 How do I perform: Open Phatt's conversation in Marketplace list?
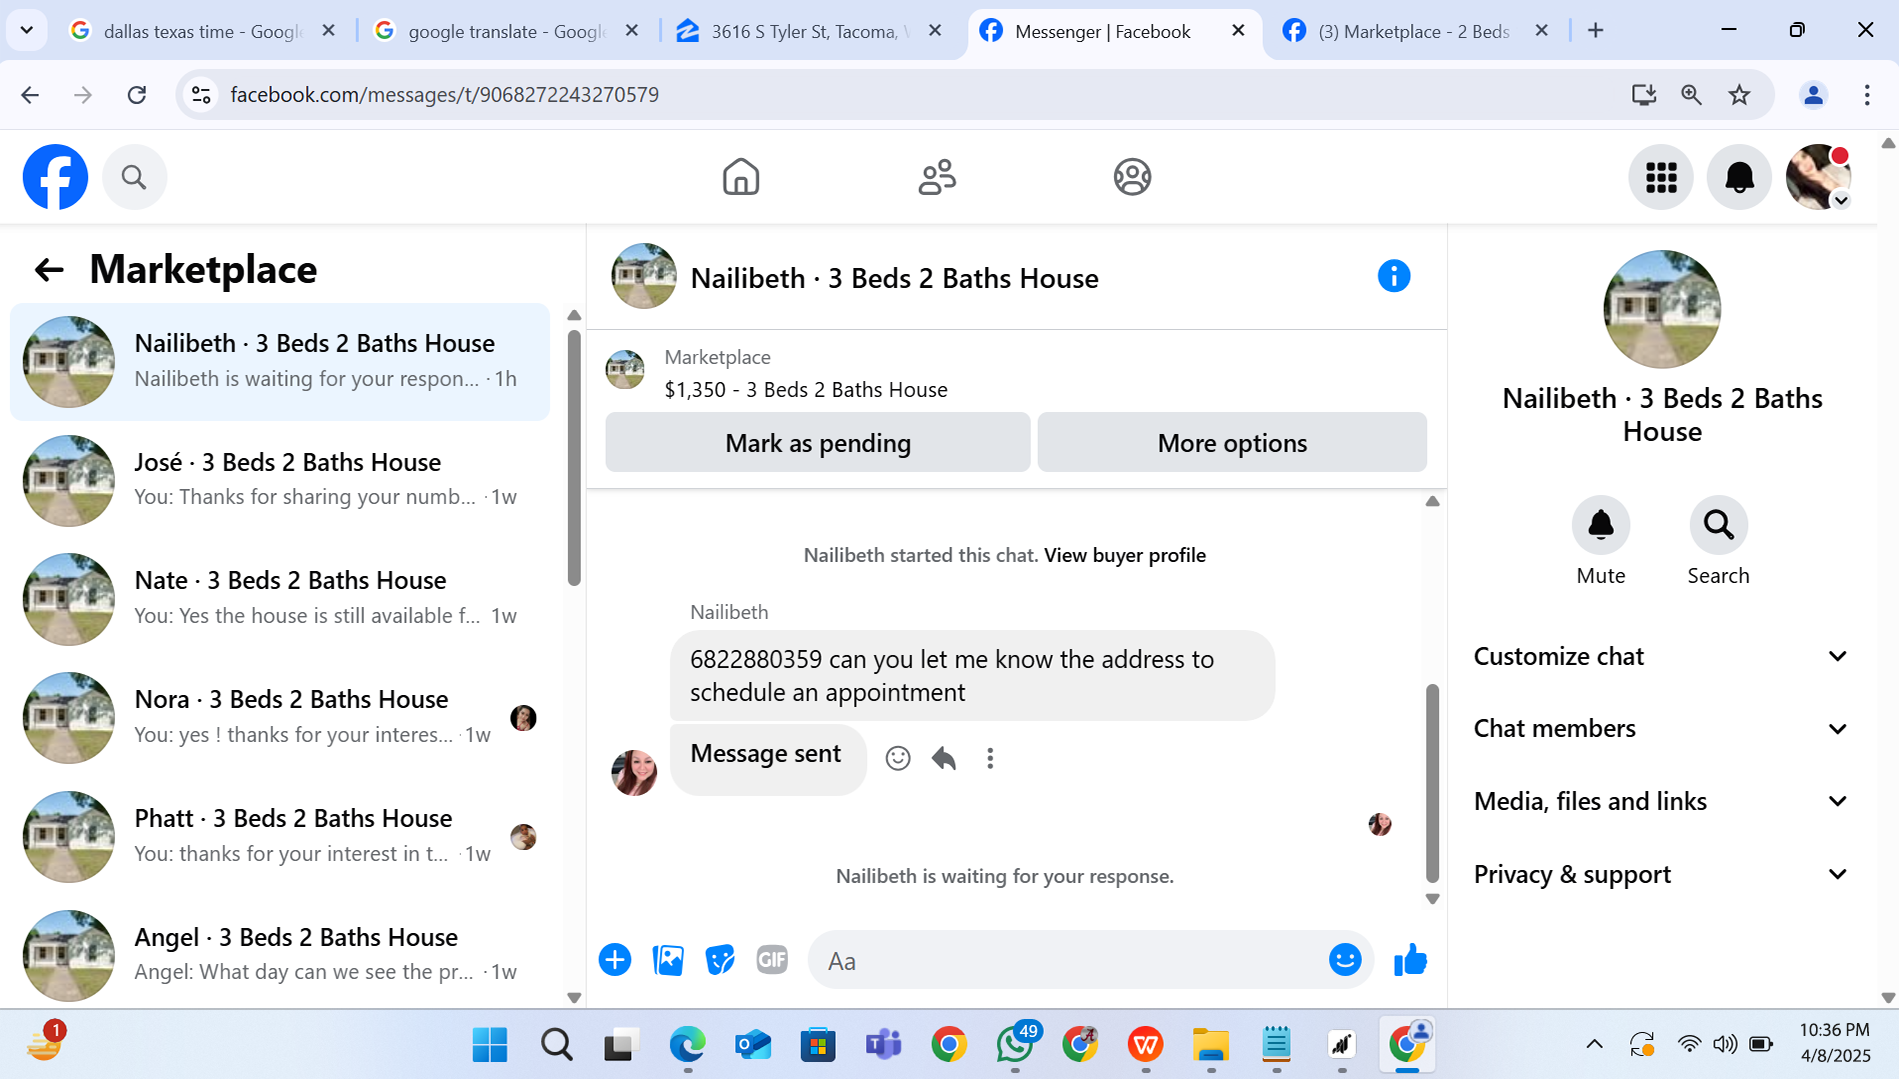coord(280,837)
